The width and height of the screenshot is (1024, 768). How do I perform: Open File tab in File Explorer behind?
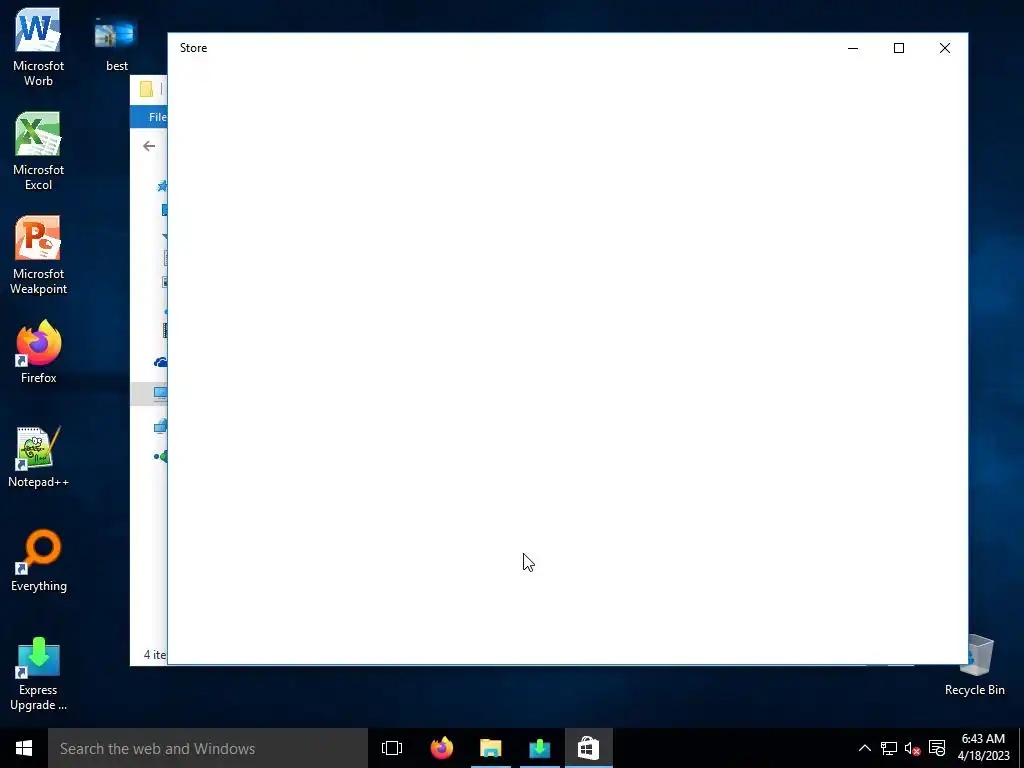coord(150,117)
